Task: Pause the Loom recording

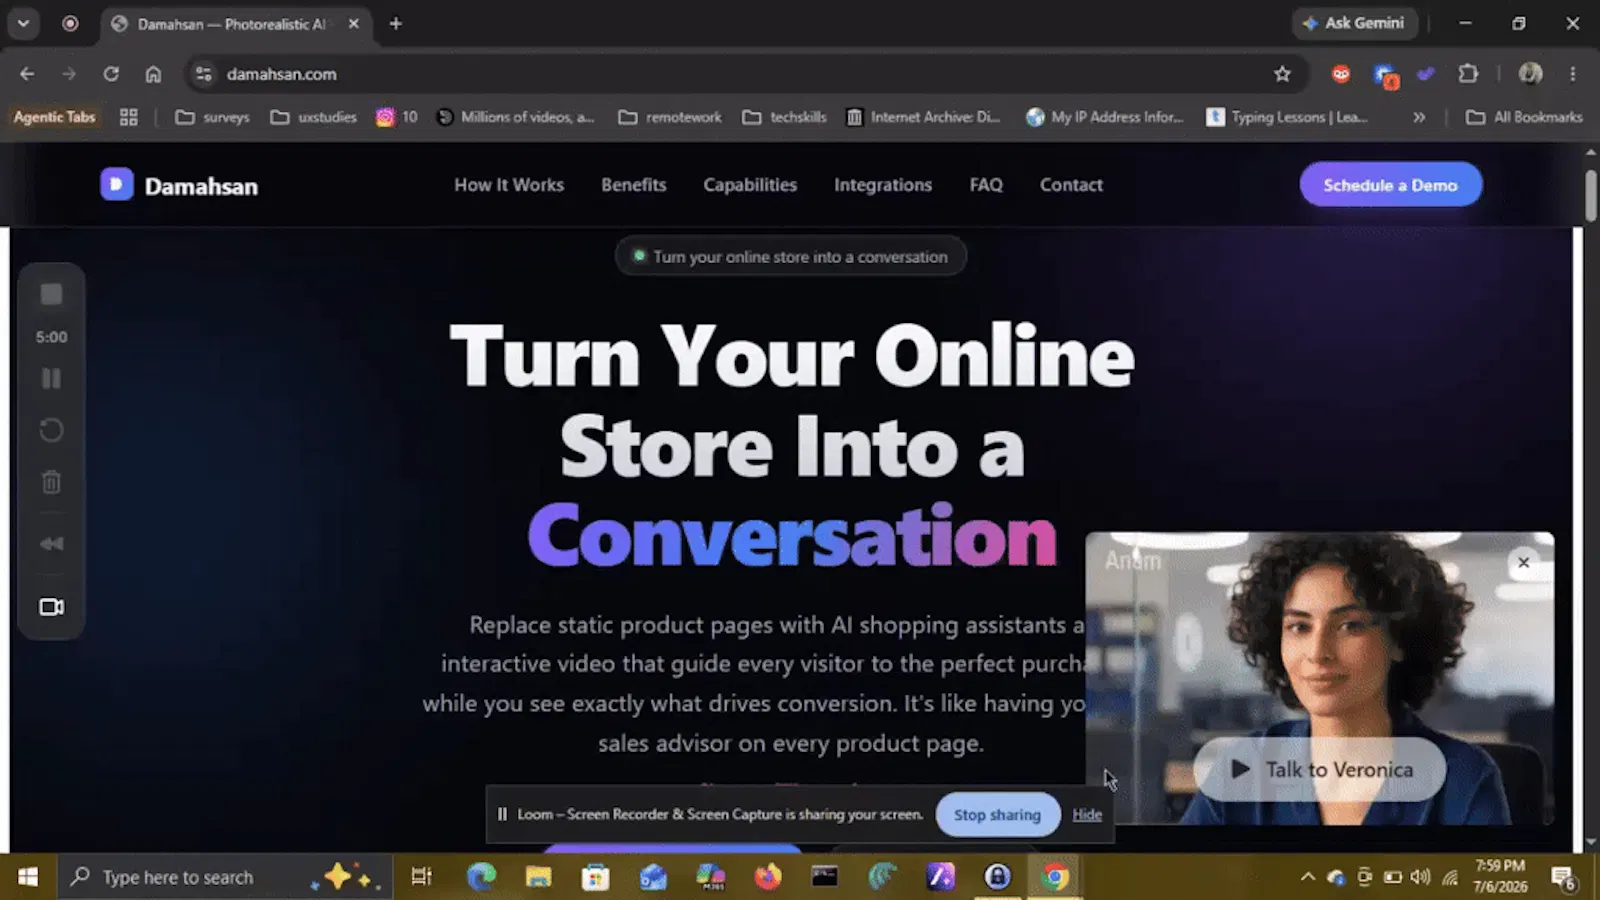Action: [x=51, y=378]
